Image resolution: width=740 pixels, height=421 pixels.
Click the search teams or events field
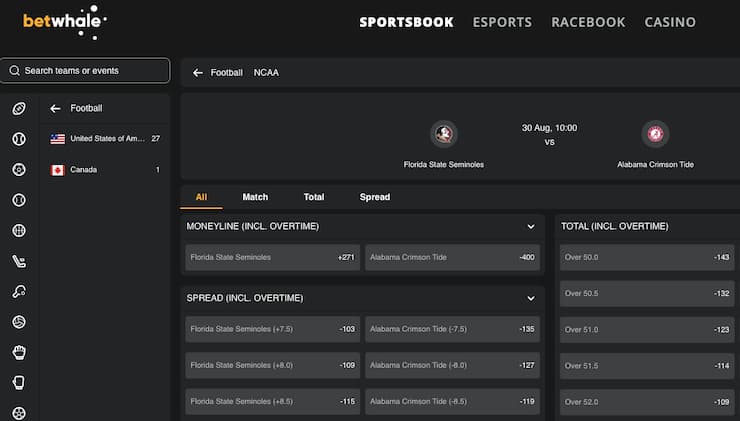coord(85,70)
